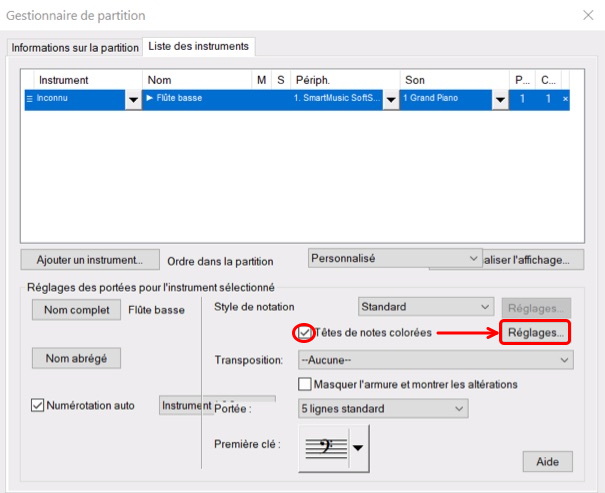Open the Style de notation Standard dropdown
605x493 pixels.
485,307
